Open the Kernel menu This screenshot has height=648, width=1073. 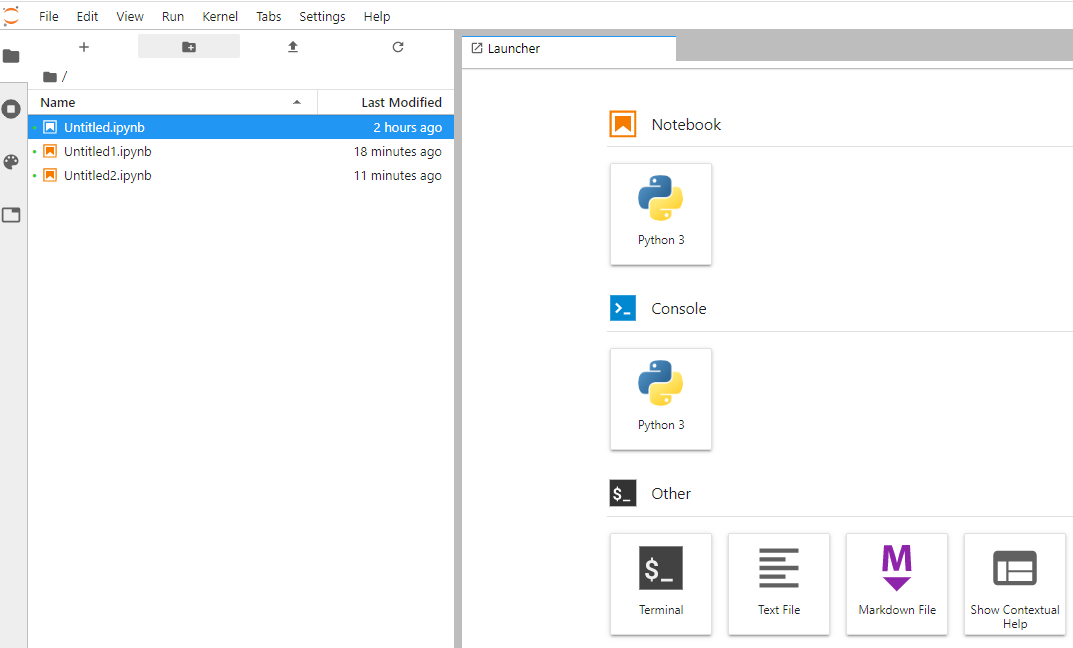220,16
